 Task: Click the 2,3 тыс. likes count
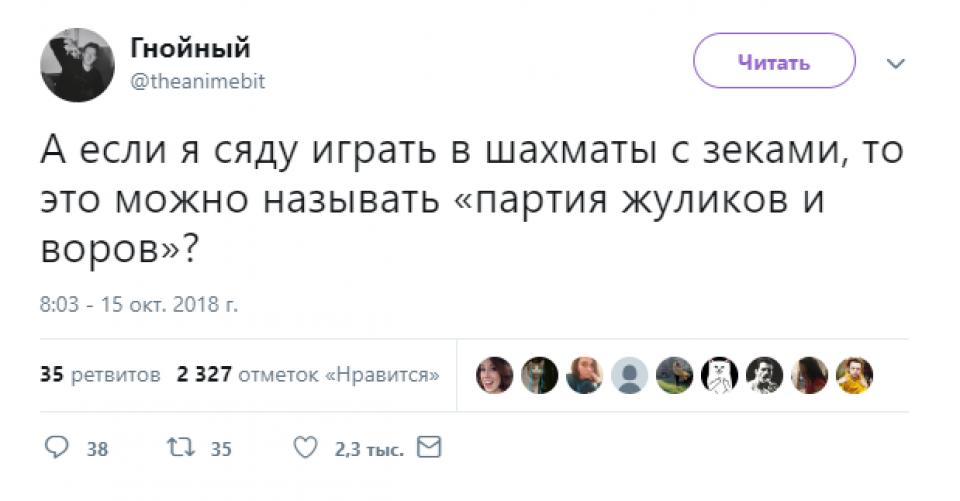[x=369, y=450]
